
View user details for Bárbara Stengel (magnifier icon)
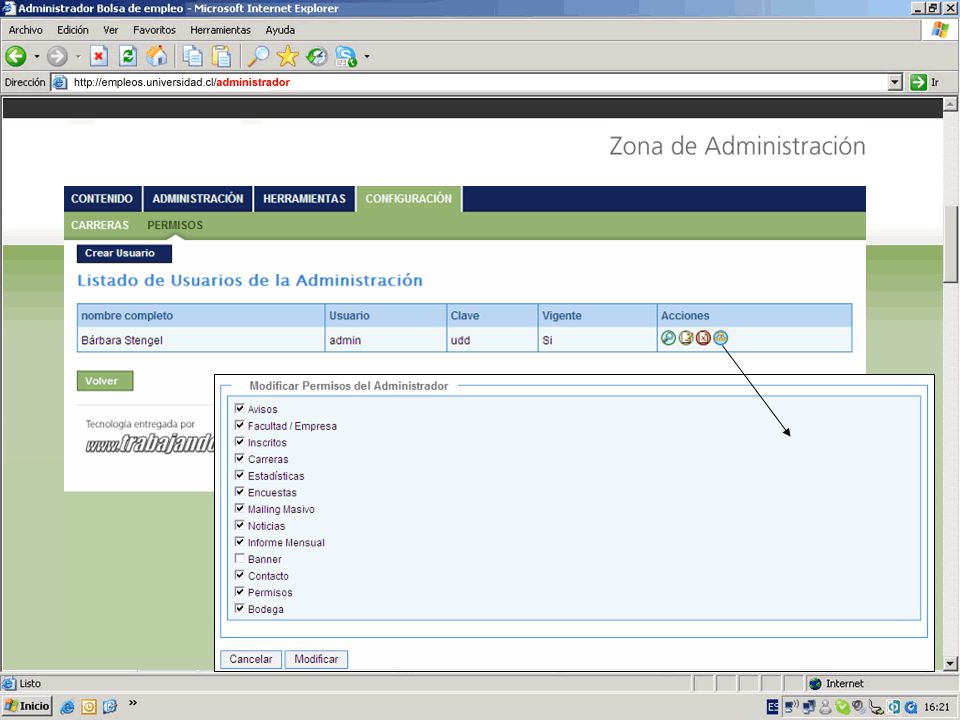(668, 338)
